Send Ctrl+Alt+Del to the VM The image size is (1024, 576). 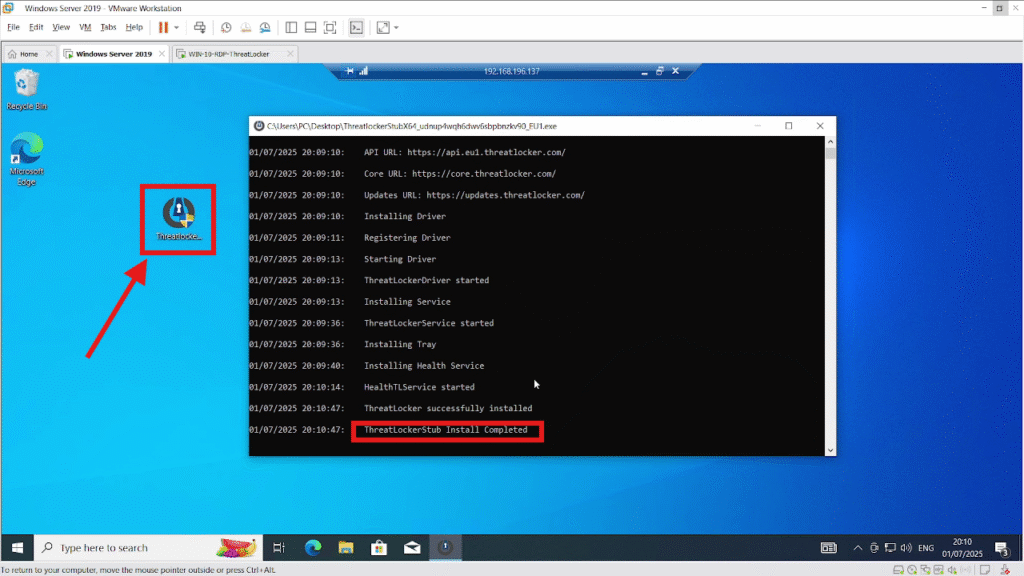(x=200, y=27)
